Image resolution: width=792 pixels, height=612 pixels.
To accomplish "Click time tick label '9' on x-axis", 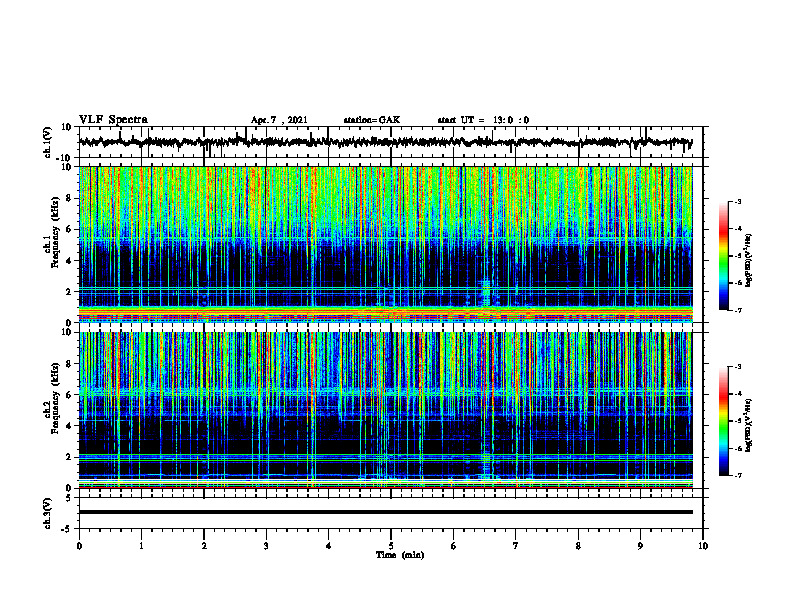I will (x=640, y=546).
